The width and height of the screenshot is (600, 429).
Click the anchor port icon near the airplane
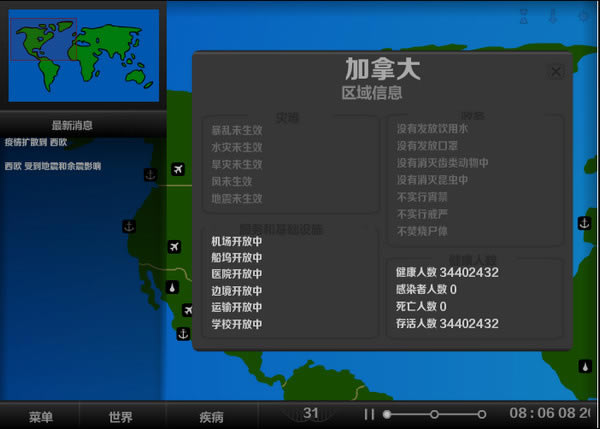tap(151, 175)
